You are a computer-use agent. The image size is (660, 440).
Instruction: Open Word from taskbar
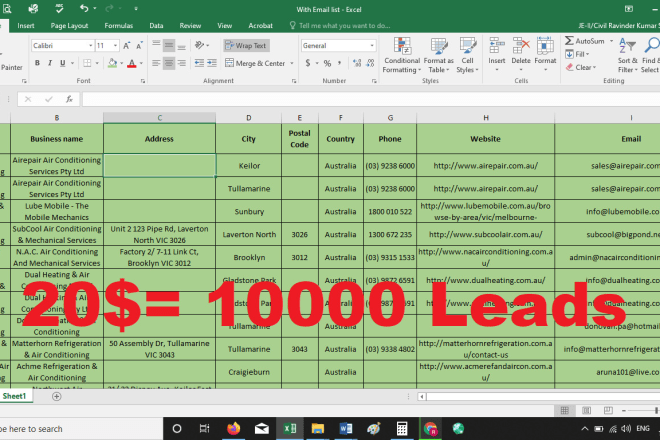(346, 429)
